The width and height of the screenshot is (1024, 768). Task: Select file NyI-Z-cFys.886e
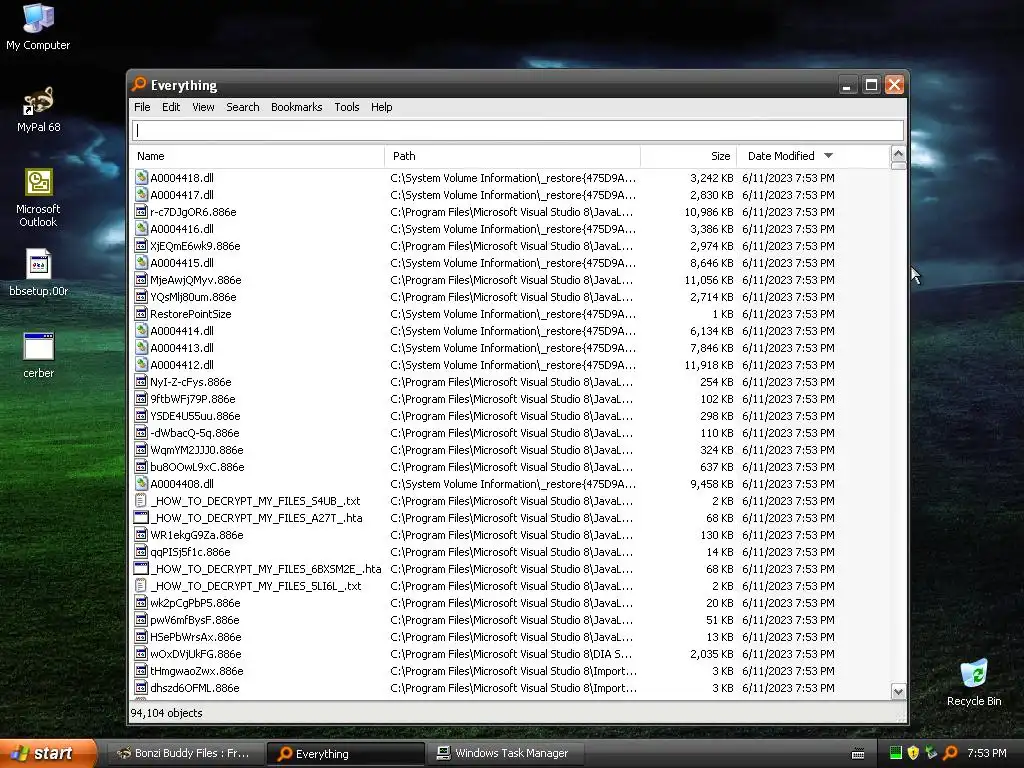click(190, 381)
